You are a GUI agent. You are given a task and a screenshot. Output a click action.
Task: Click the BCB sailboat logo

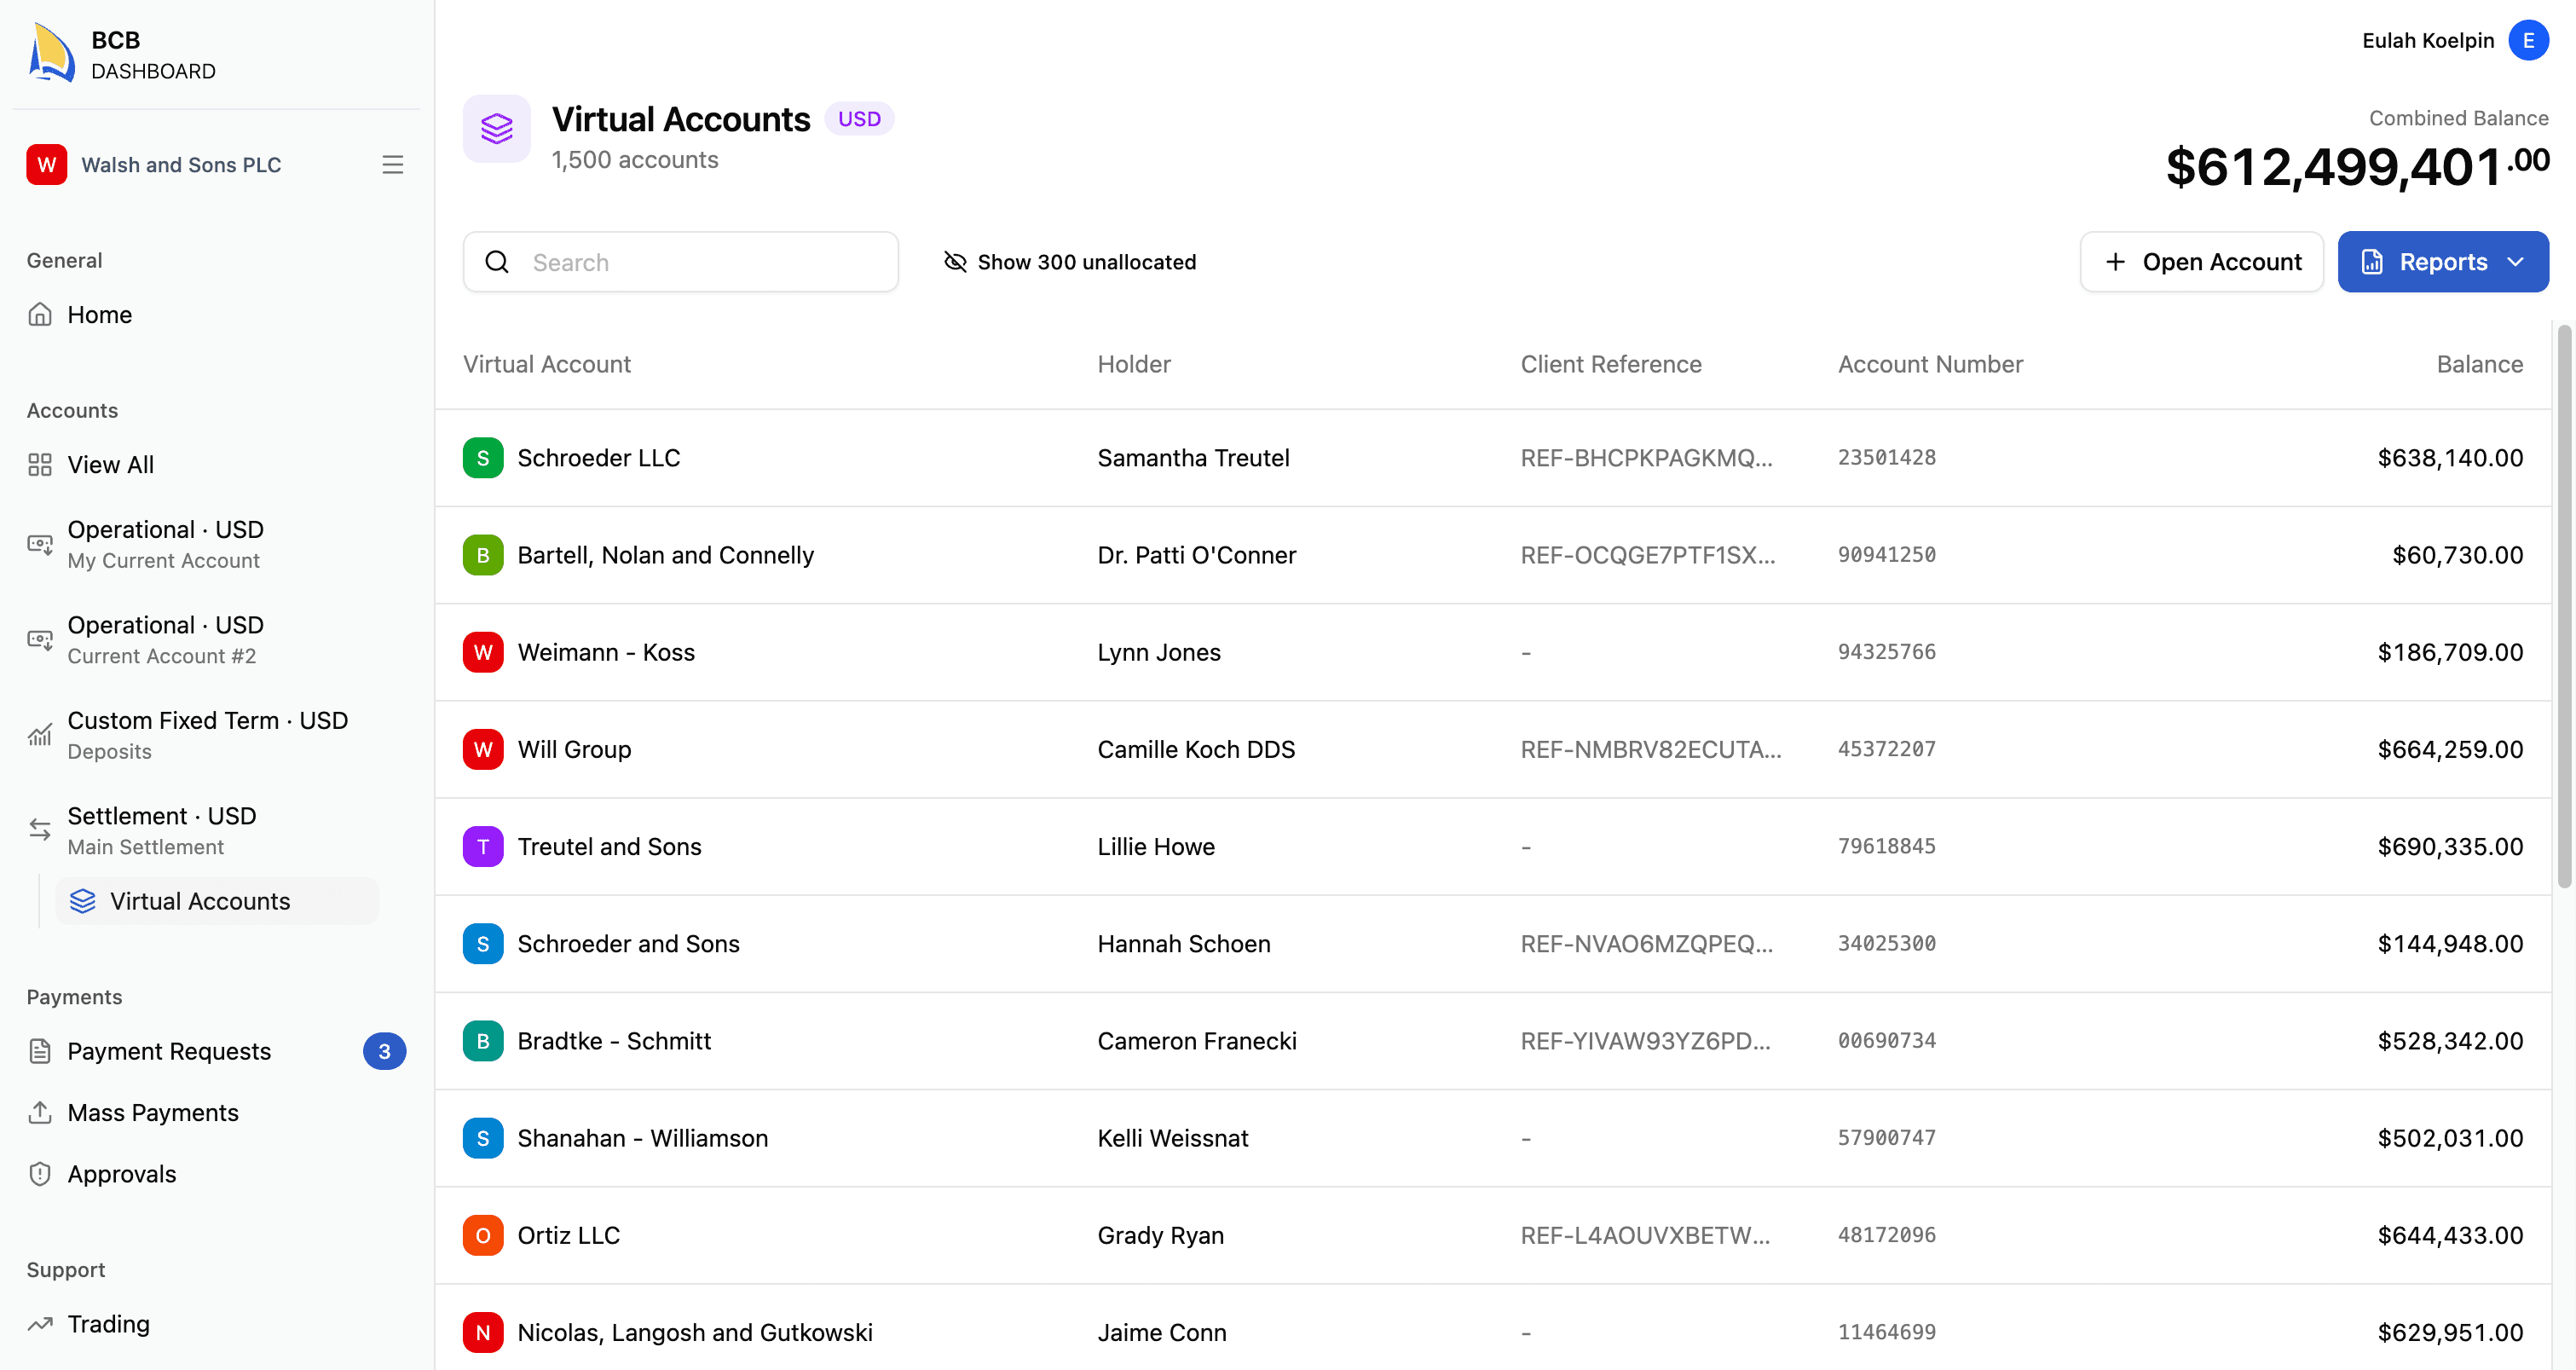pyautogui.click(x=52, y=54)
